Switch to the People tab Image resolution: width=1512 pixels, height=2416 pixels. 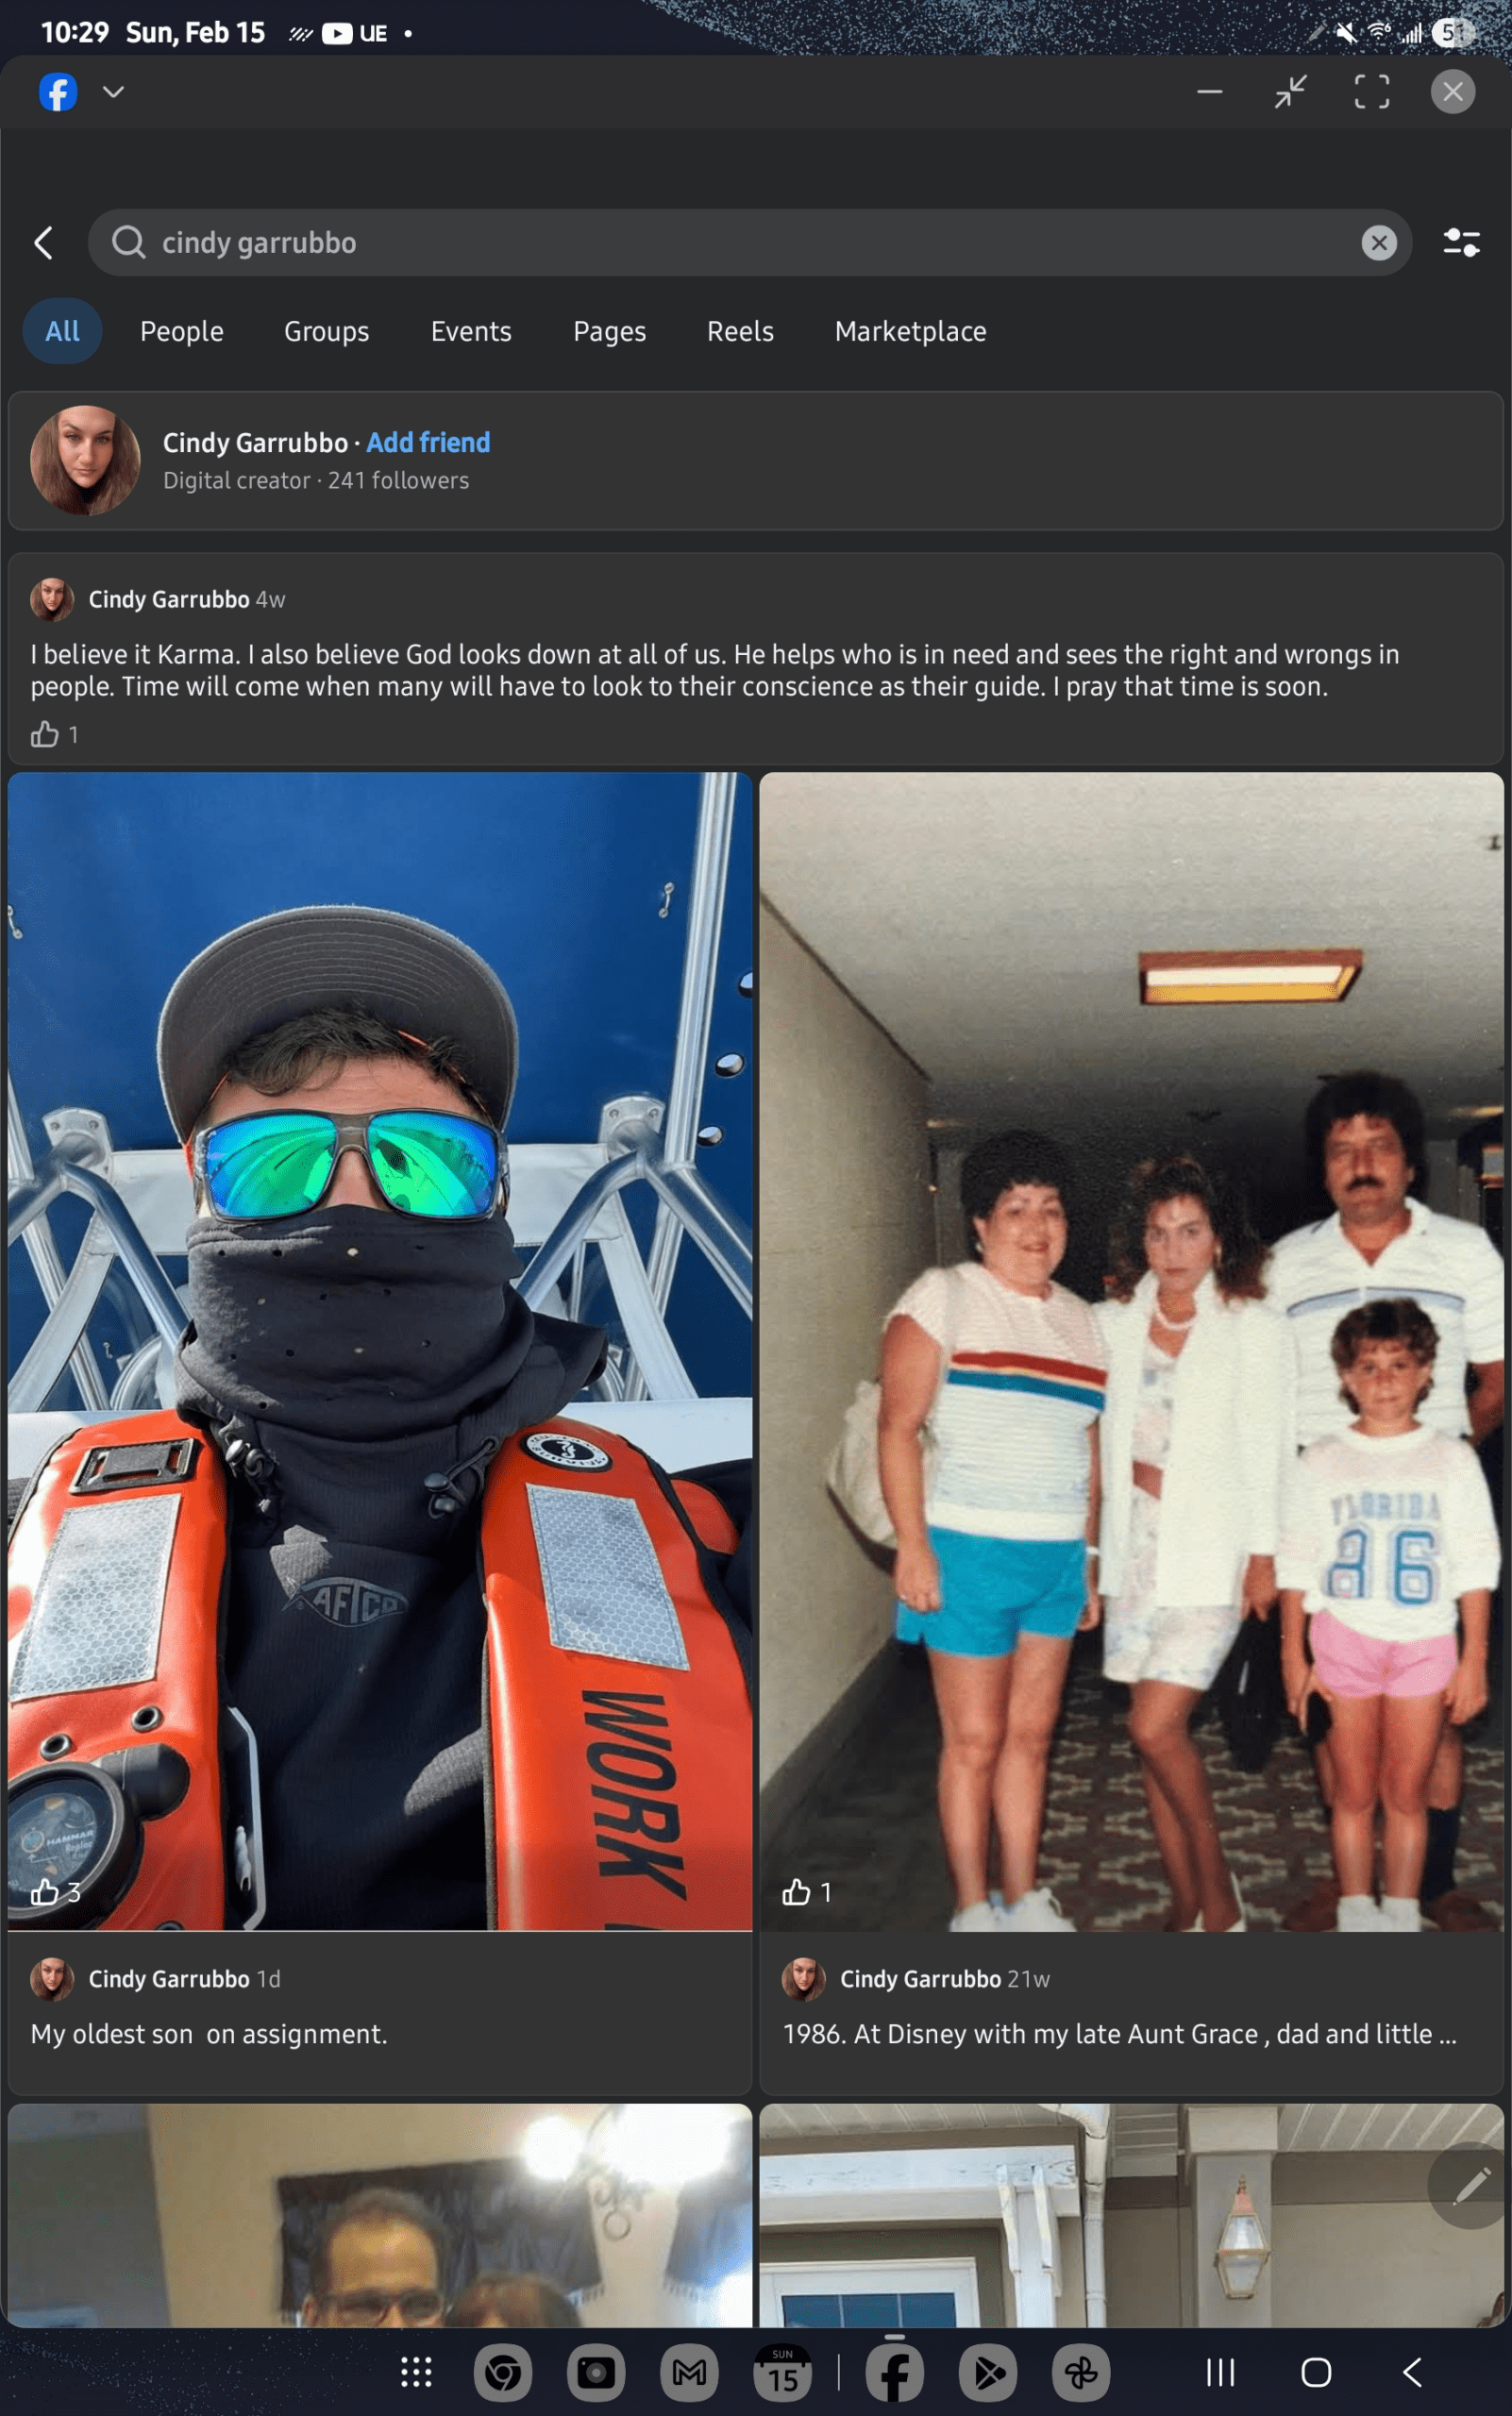pos(182,331)
